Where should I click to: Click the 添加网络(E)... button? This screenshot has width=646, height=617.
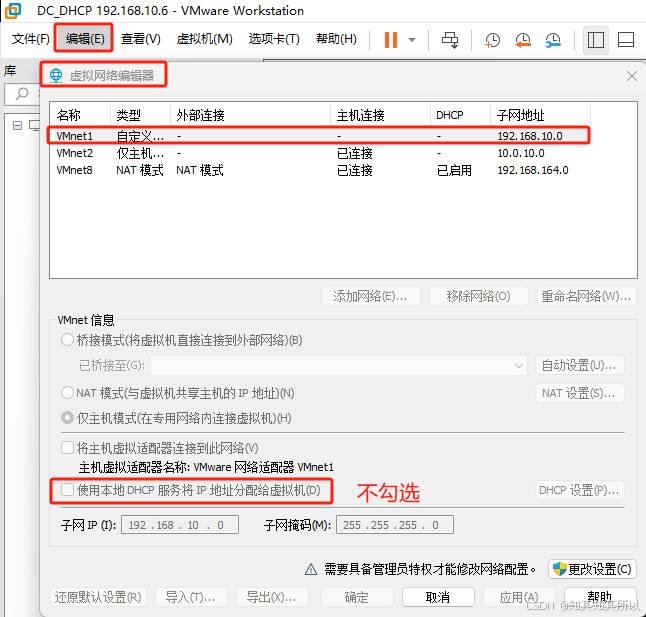370,296
